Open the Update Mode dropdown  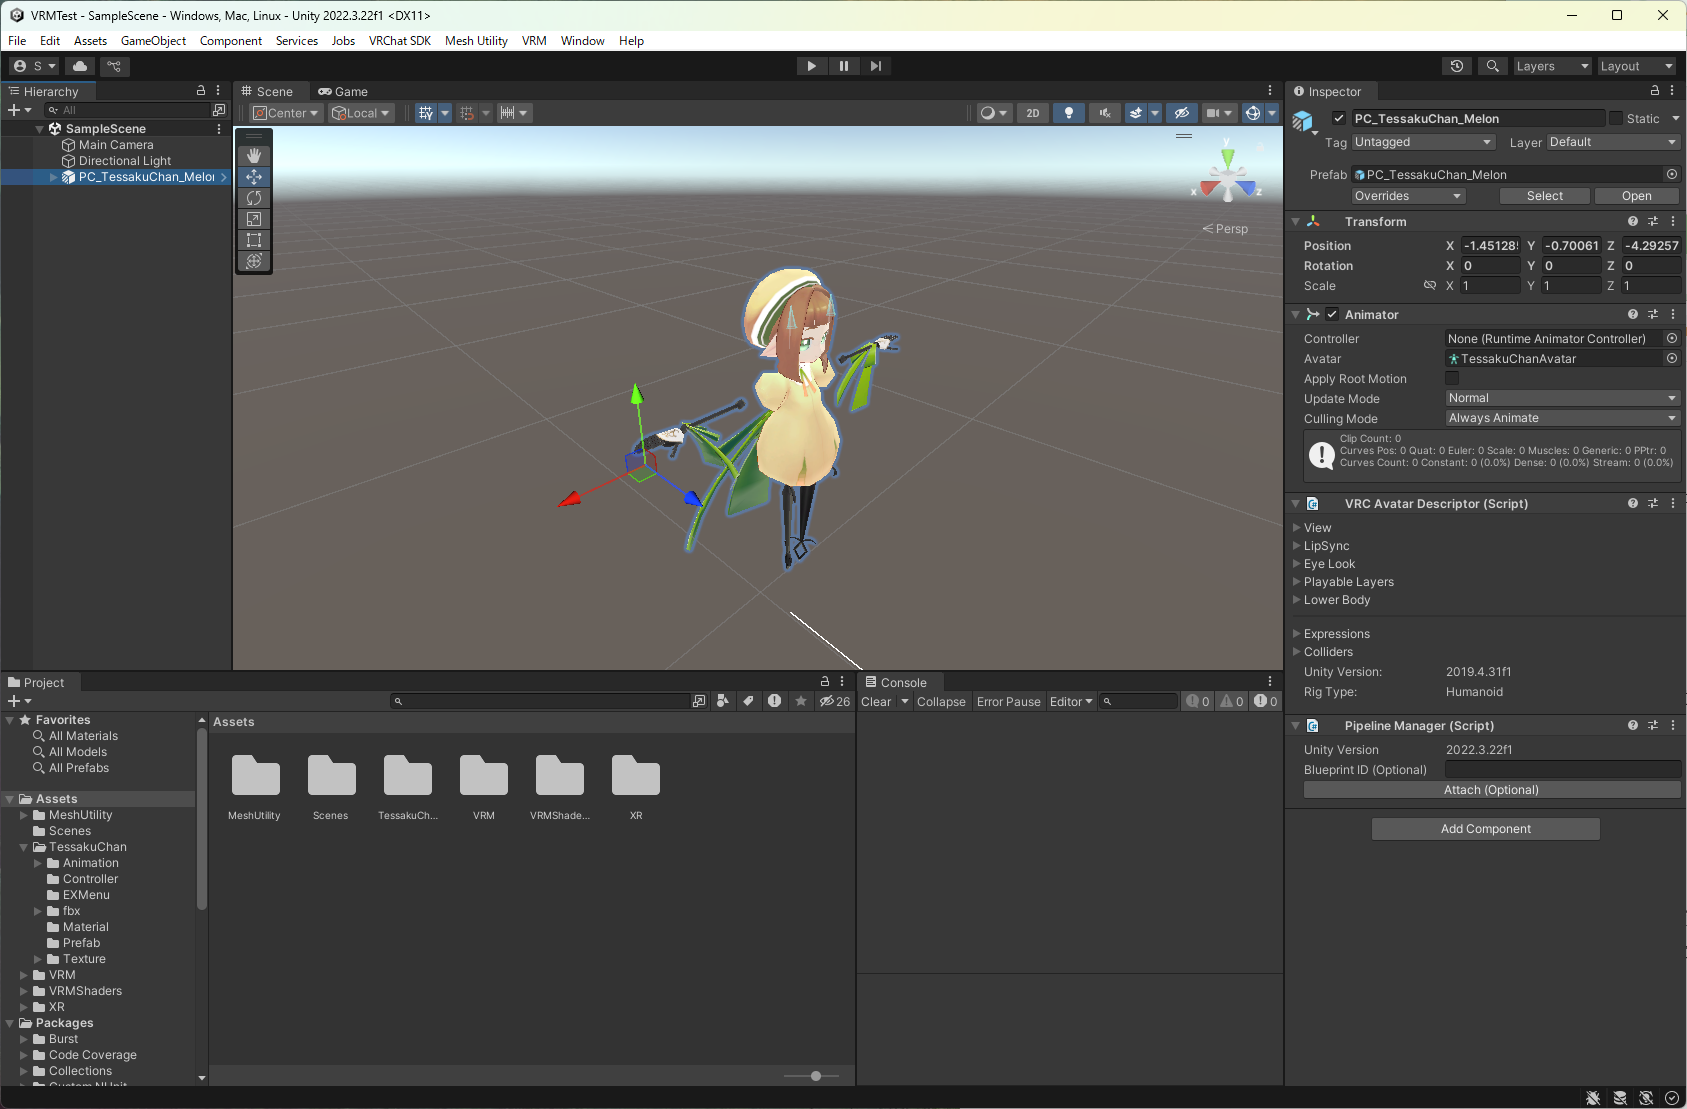(x=1563, y=398)
